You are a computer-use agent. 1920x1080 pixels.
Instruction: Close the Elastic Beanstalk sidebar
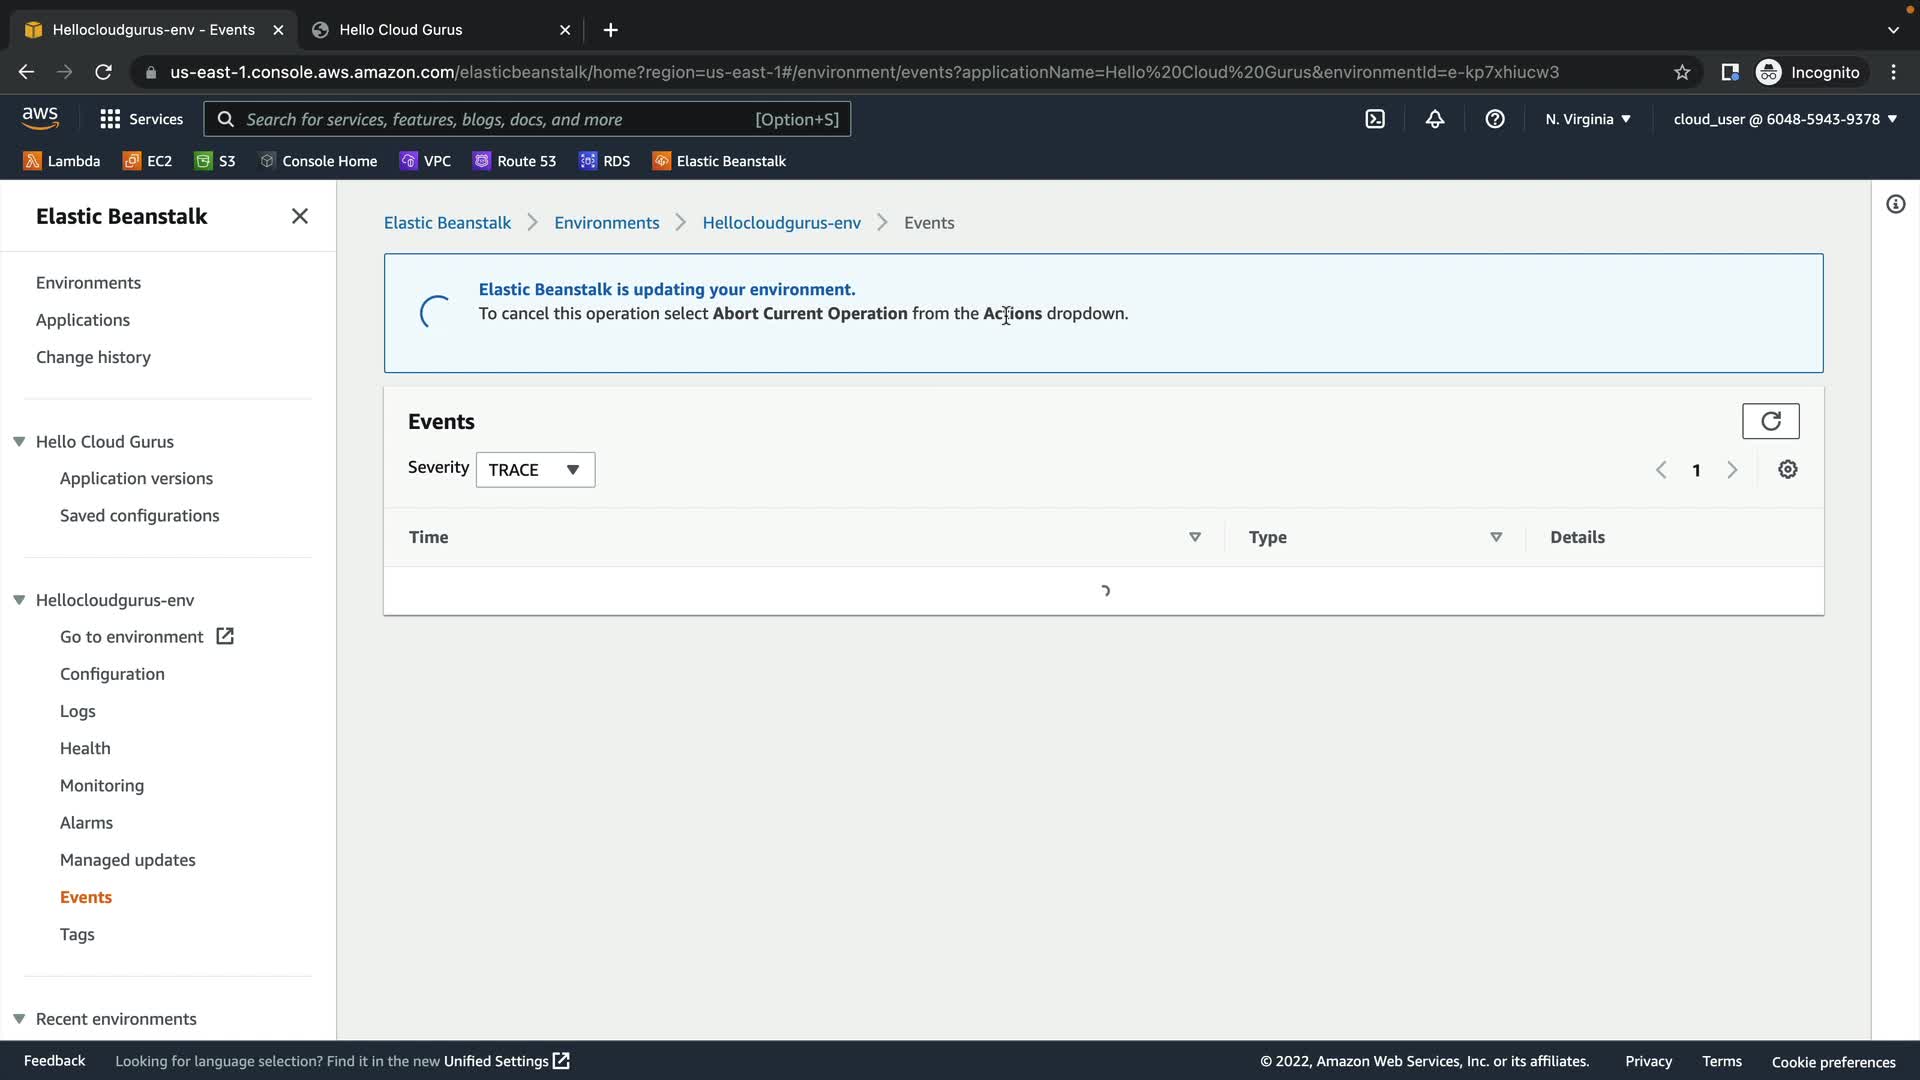point(299,216)
